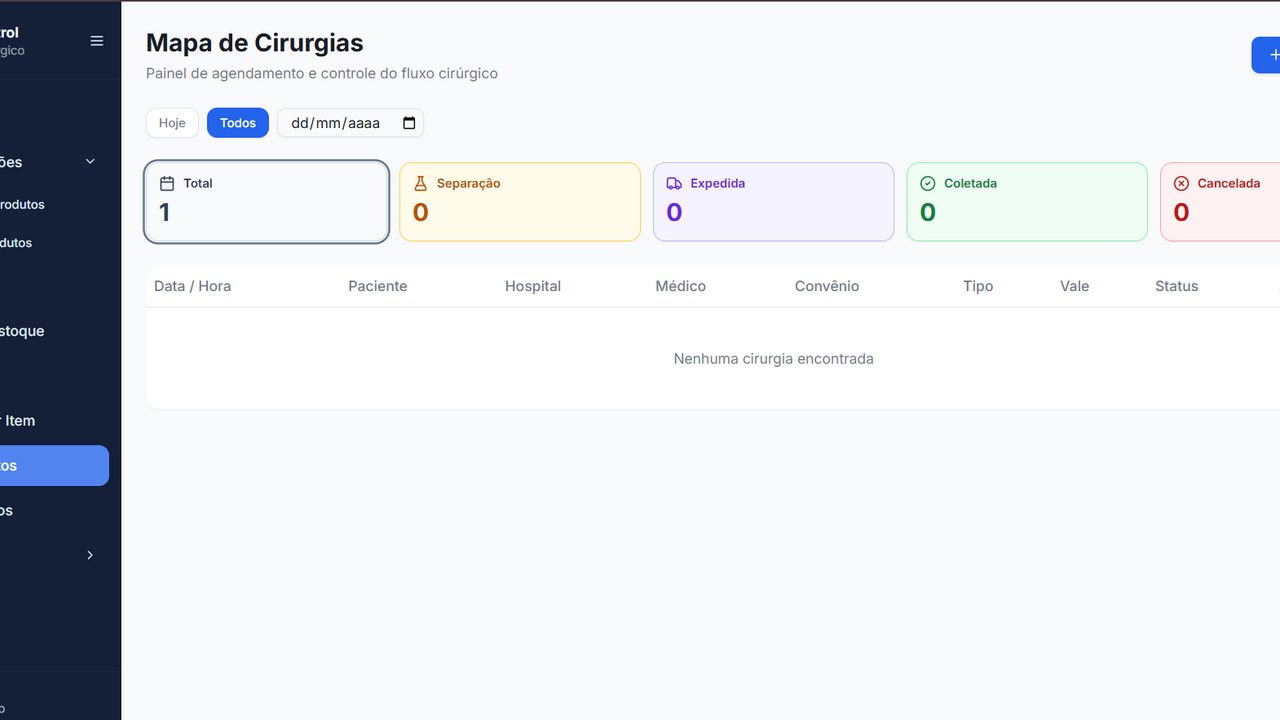This screenshot has width=1280, height=720.
Task: Click the Convênio column header
Action: tap(827, 286)
